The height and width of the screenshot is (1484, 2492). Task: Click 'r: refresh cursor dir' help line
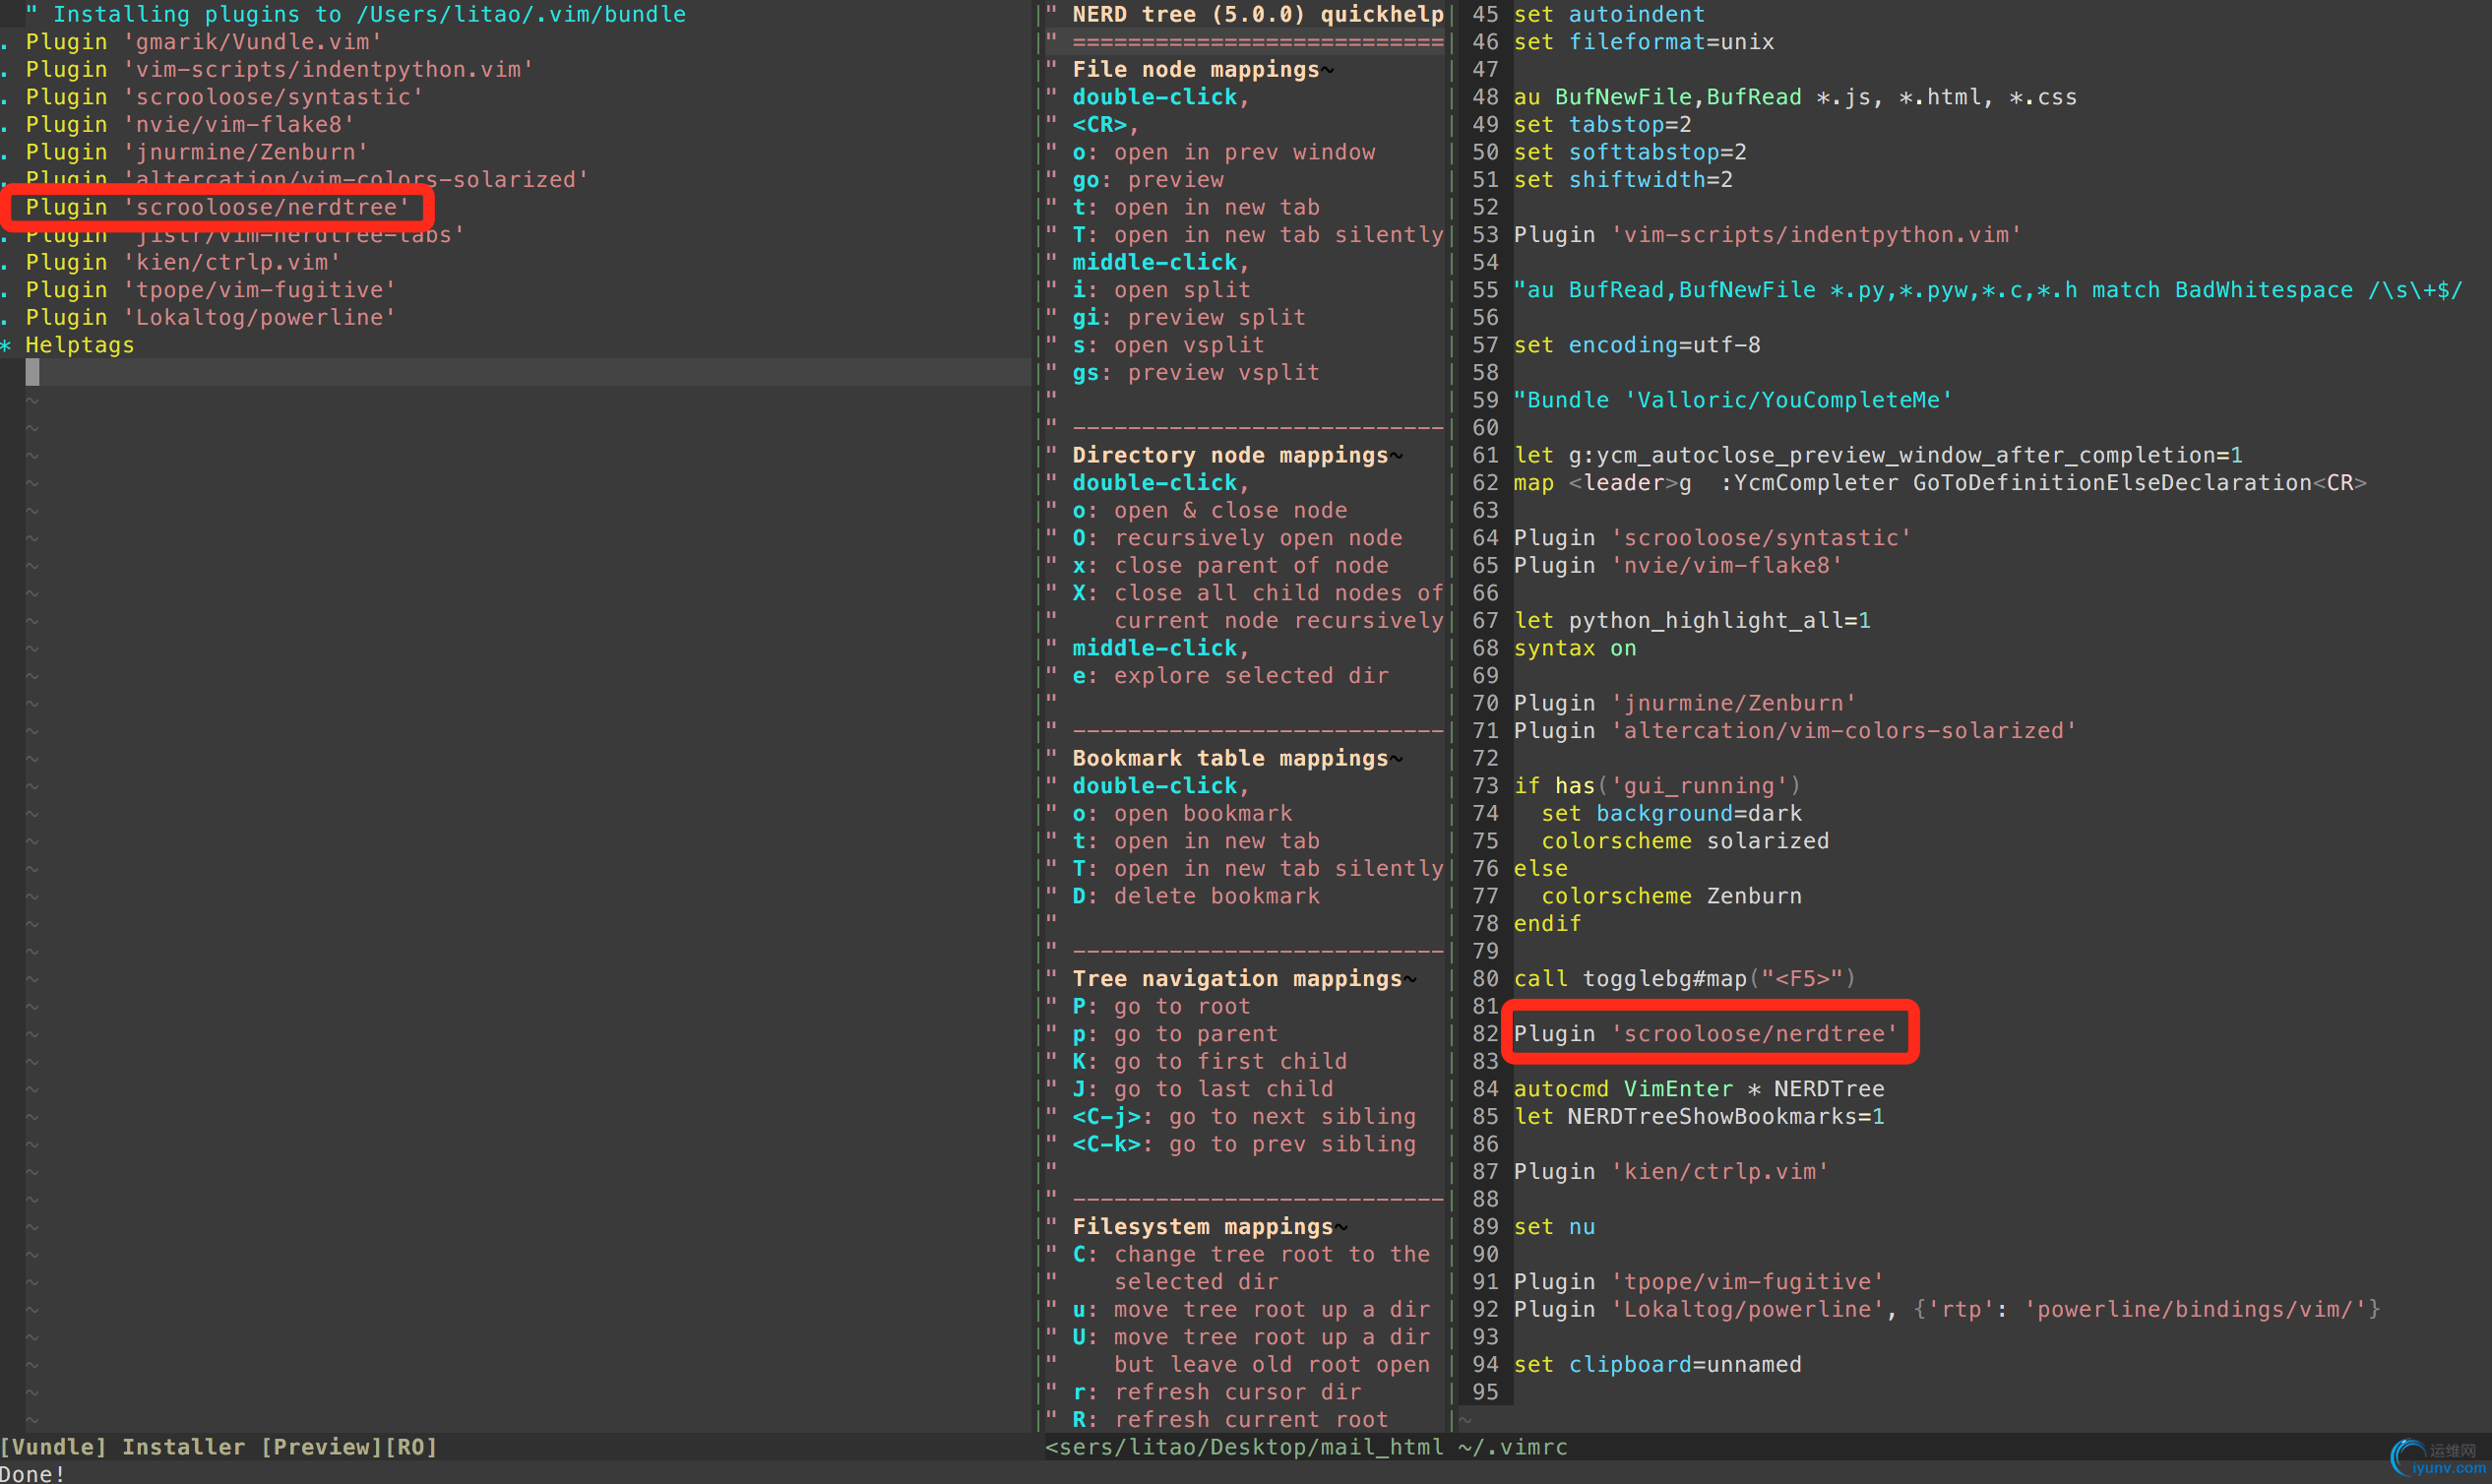click(x=1217, y=1392)
